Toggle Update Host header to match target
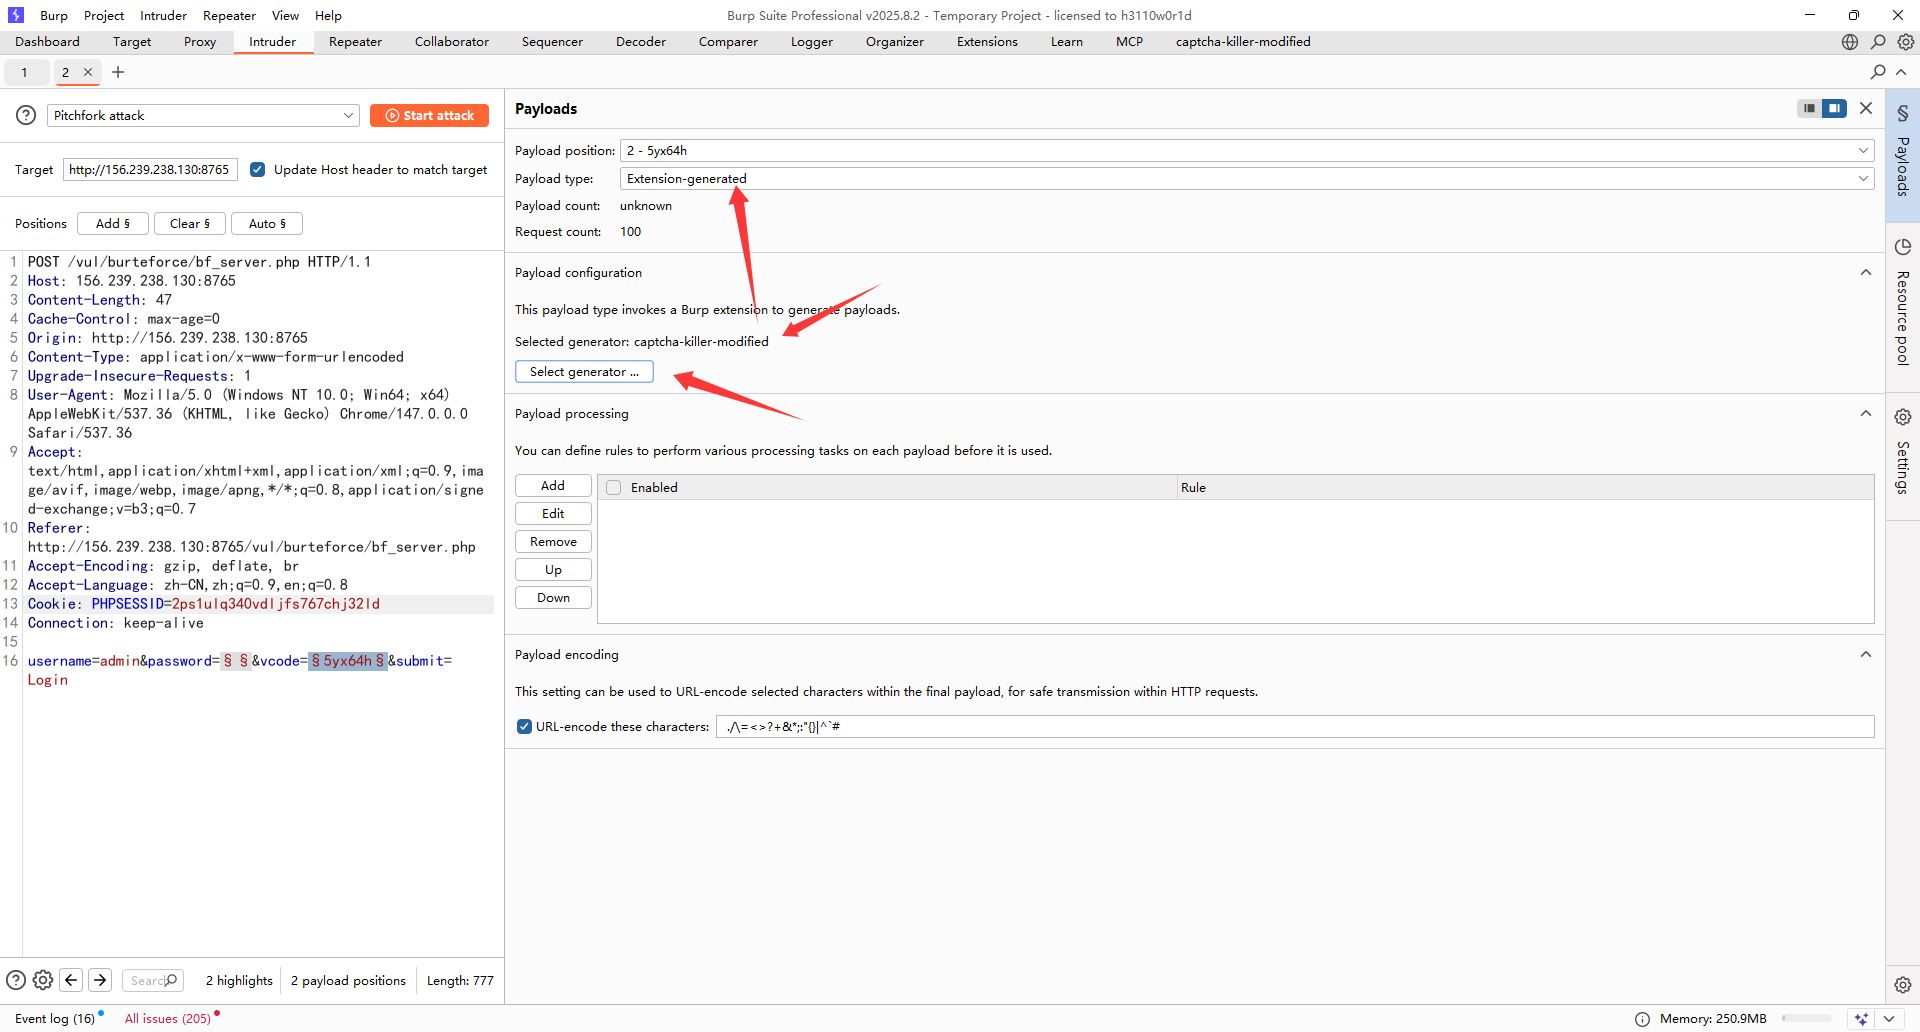The width and height of the screenshot is (1920, 1032). [x=258, y=169]
